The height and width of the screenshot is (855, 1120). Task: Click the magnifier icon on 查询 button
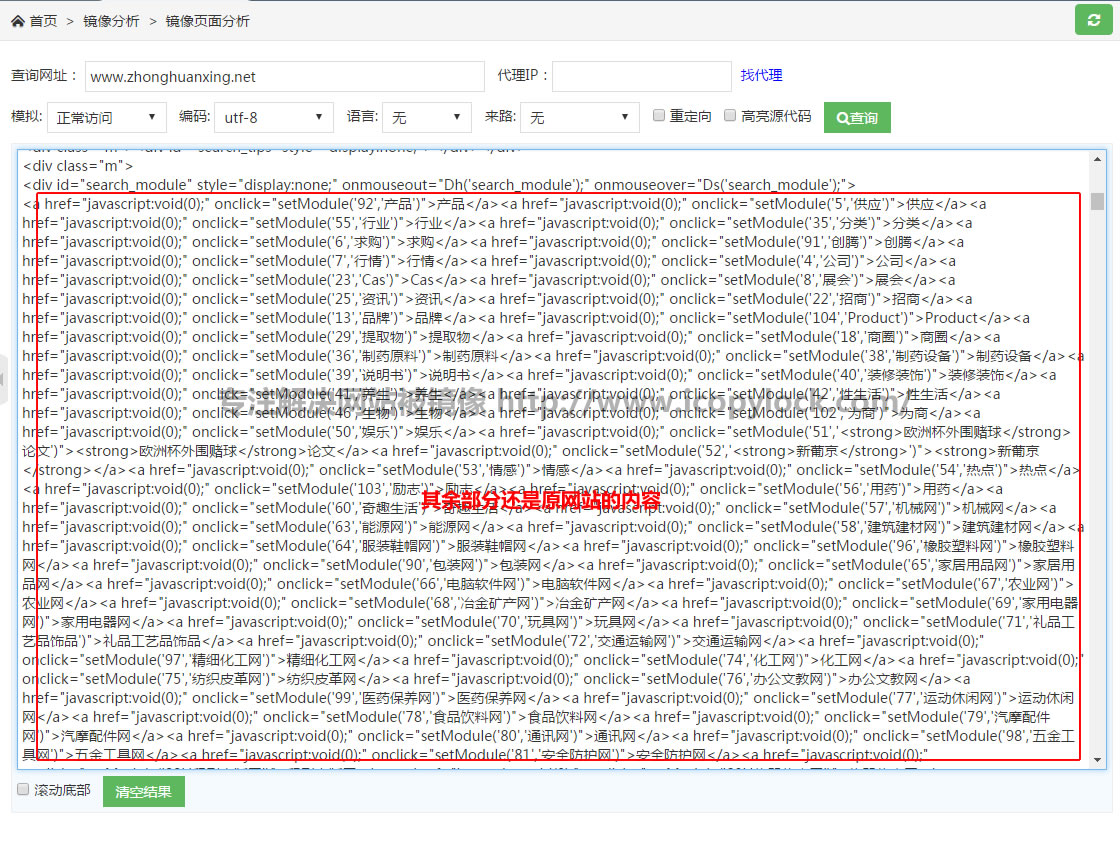coord(842,118)
